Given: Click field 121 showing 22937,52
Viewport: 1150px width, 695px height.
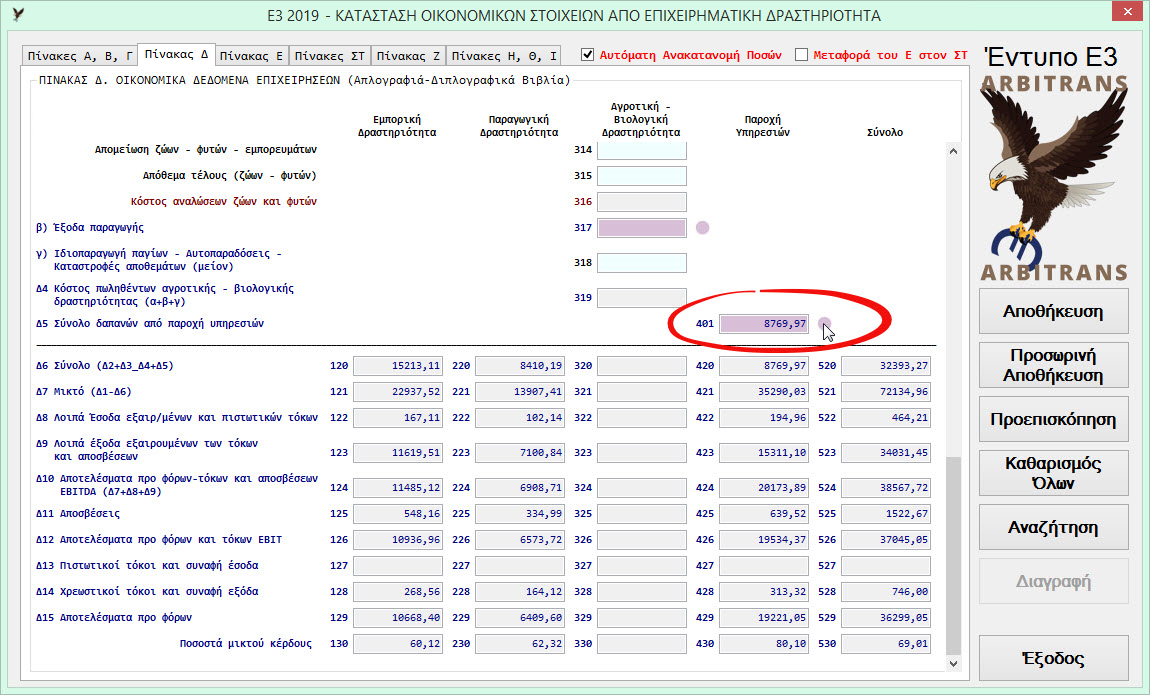Looking at the screenshot, I should (398, 392).
